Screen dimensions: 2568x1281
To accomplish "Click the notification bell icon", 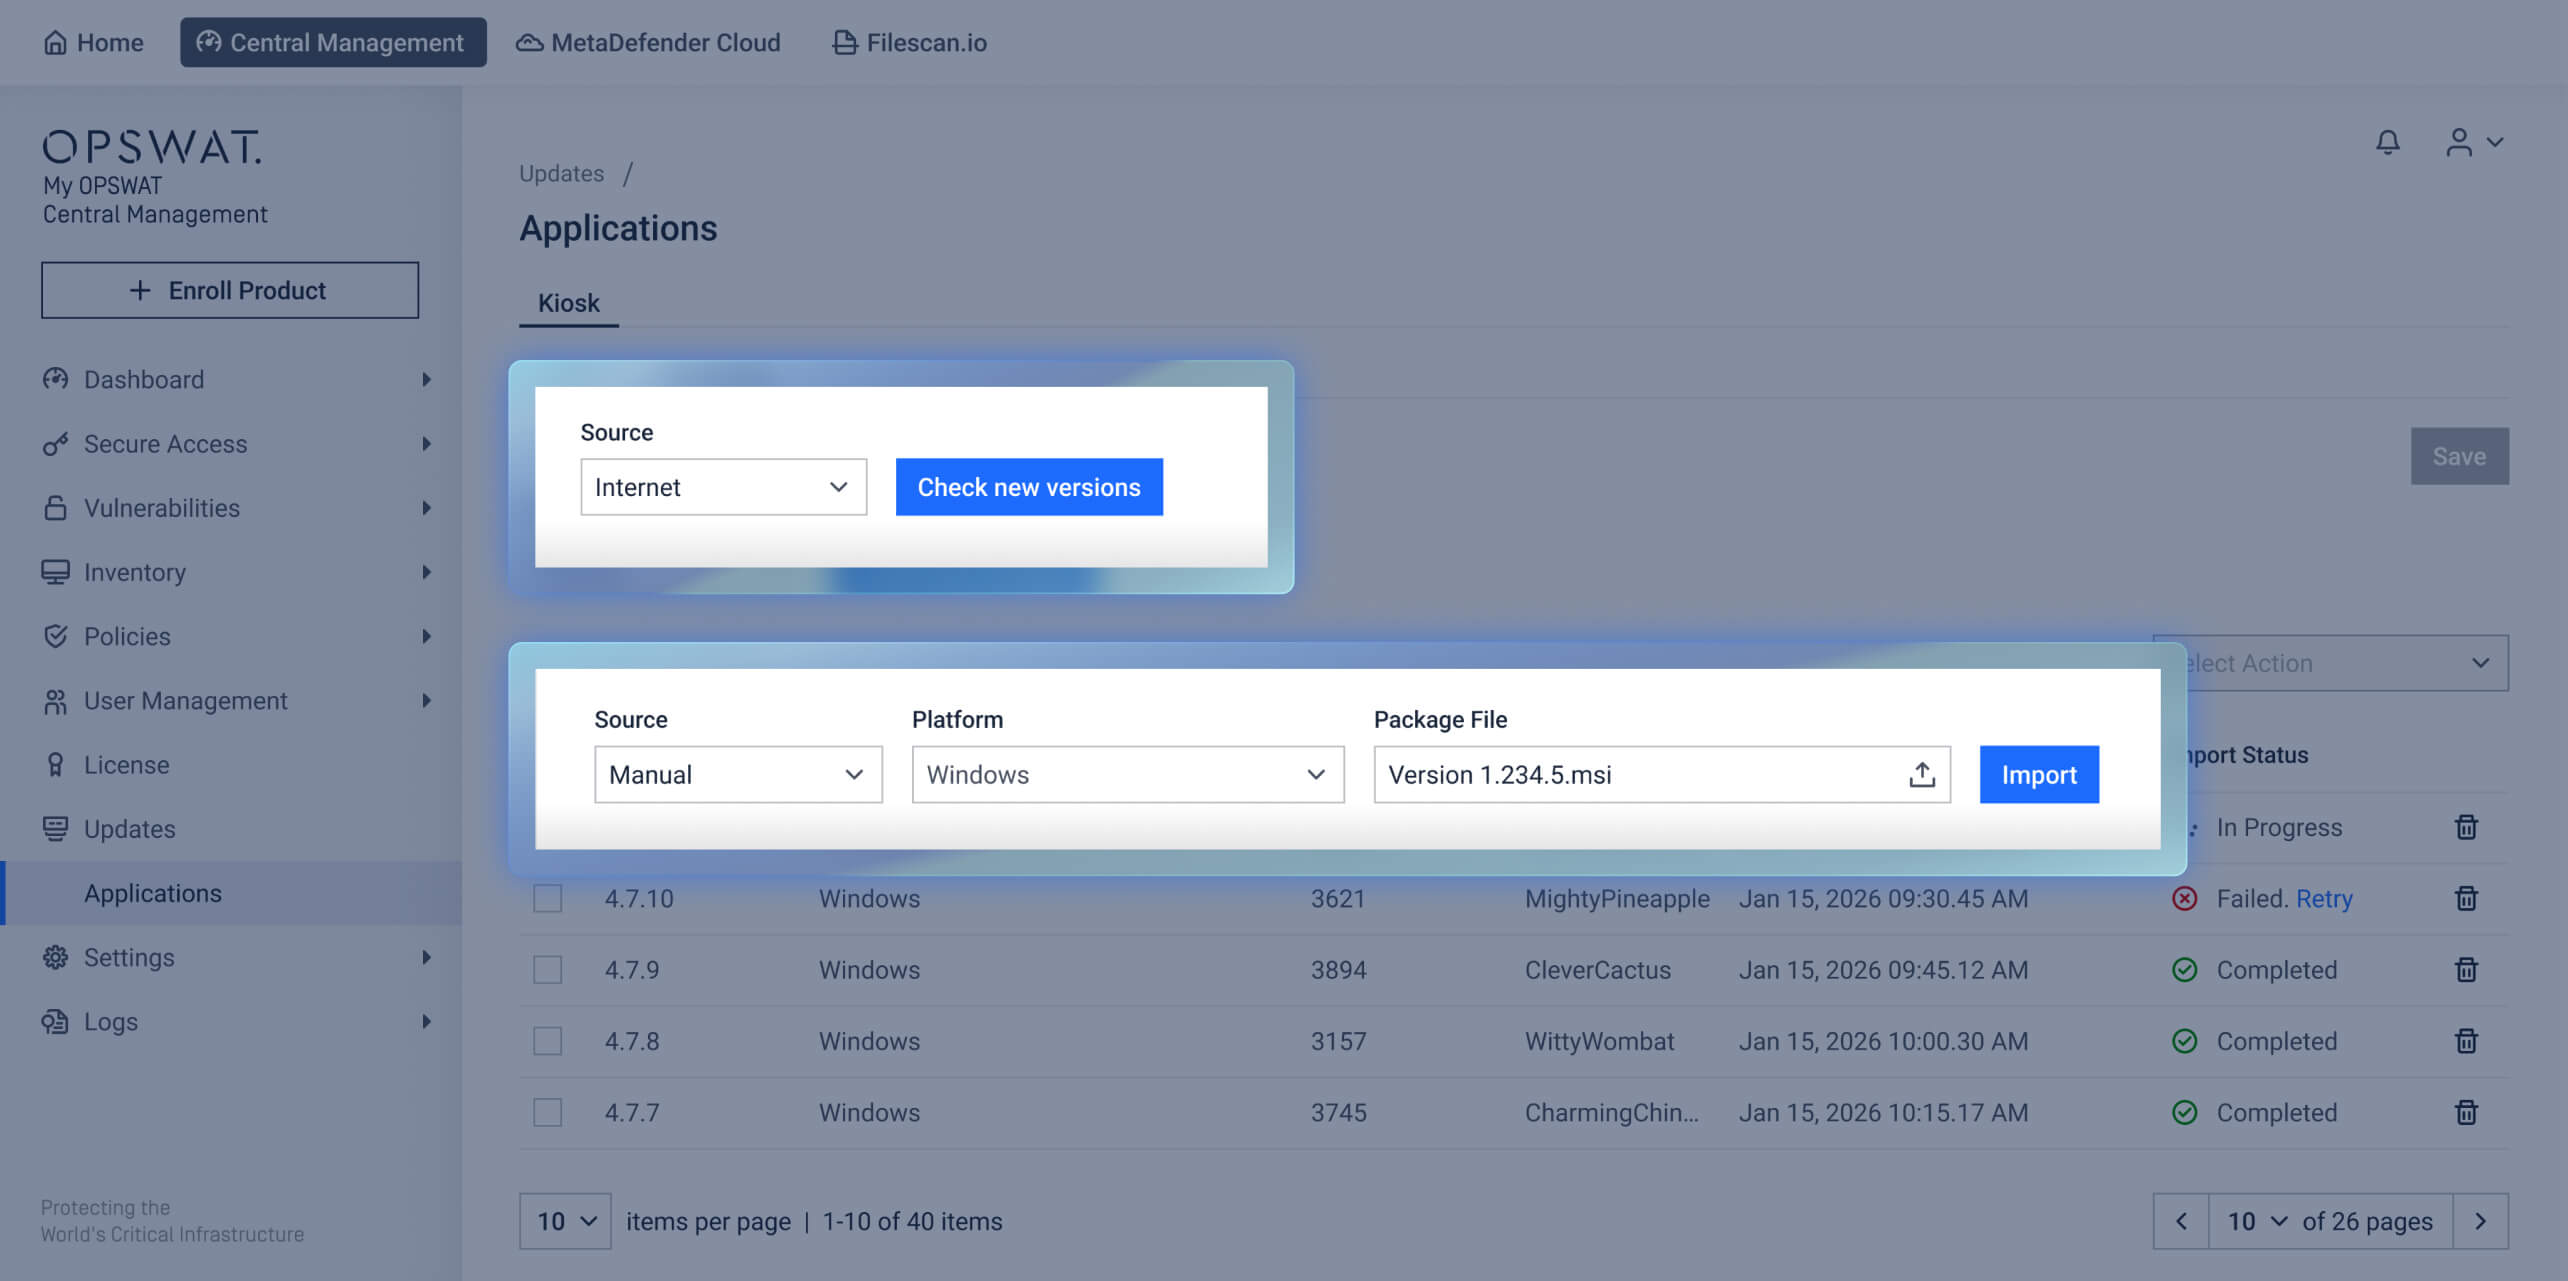I will coord(2387,143).
